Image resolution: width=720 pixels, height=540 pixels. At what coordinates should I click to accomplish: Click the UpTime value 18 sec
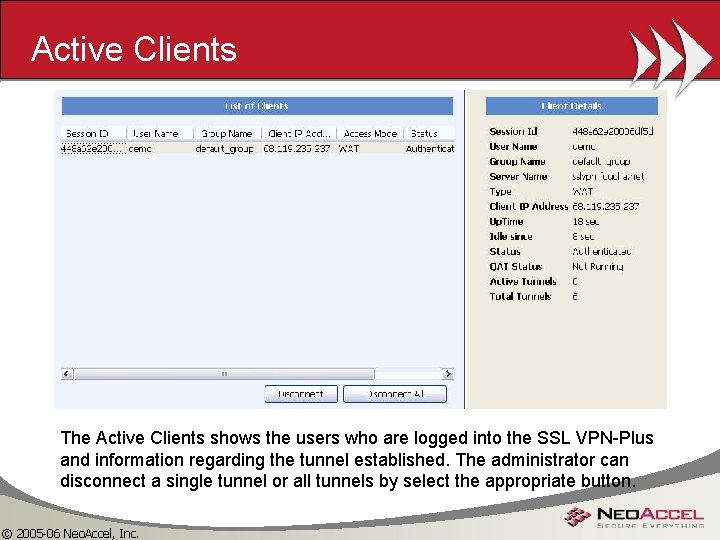coord(585,222)
